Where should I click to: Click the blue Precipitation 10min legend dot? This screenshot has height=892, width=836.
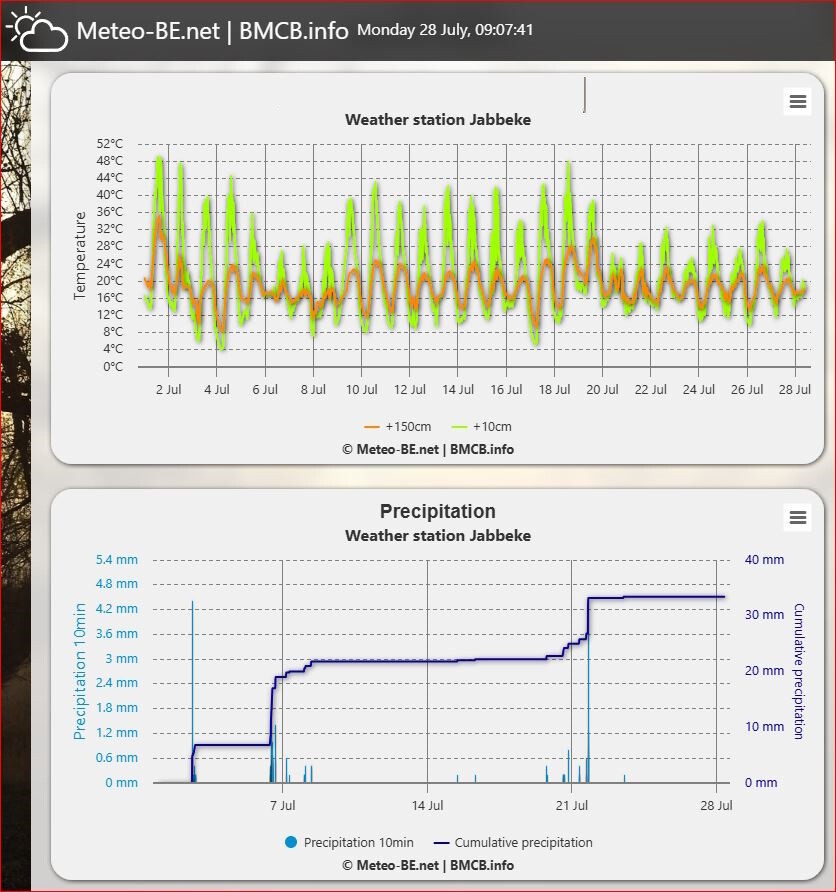point(291,843)
